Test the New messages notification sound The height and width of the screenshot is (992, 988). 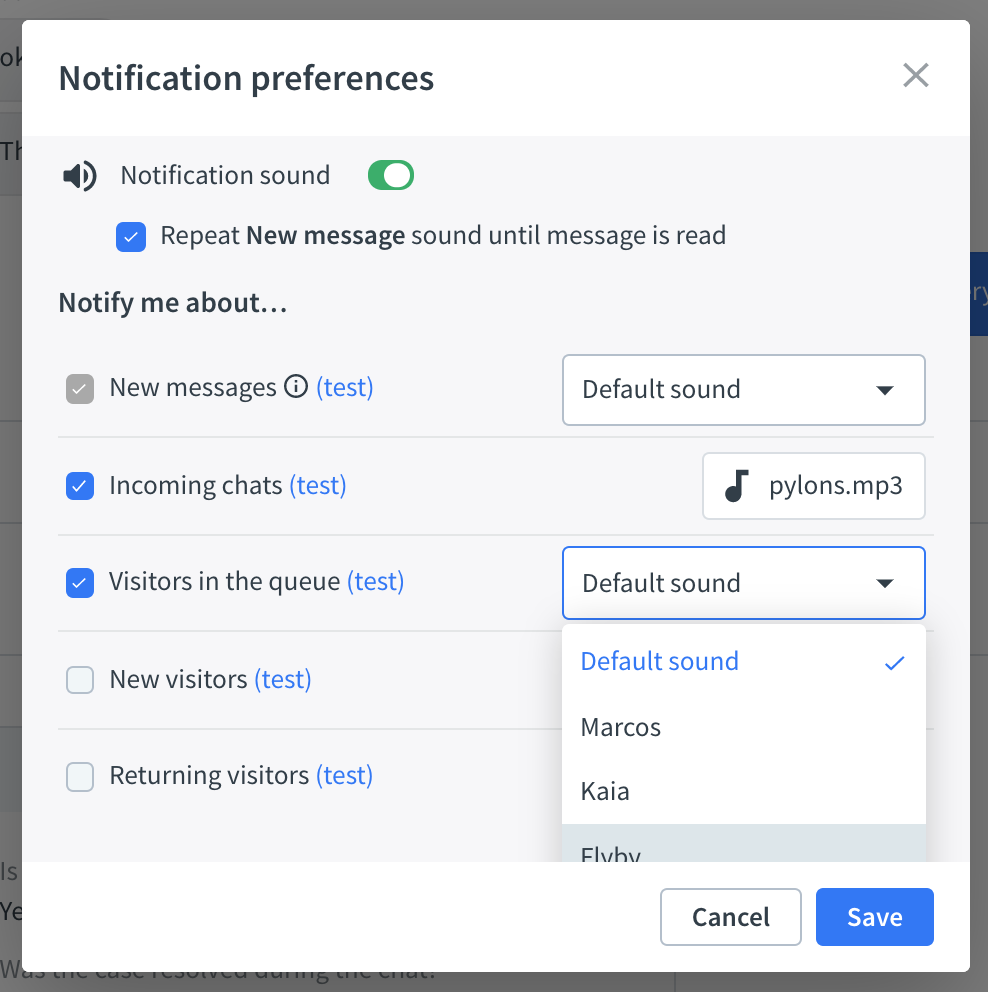click(345, 387)
